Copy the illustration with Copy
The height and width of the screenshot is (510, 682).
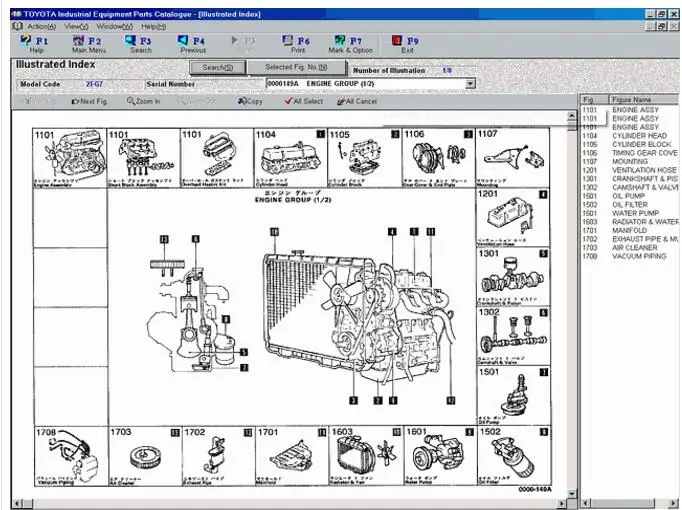click(250, 101)
